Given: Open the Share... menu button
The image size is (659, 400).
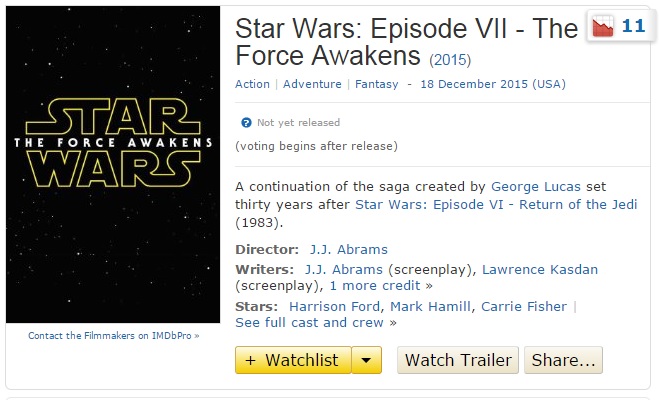Looking at the screenshot, I should click(565, 360).
